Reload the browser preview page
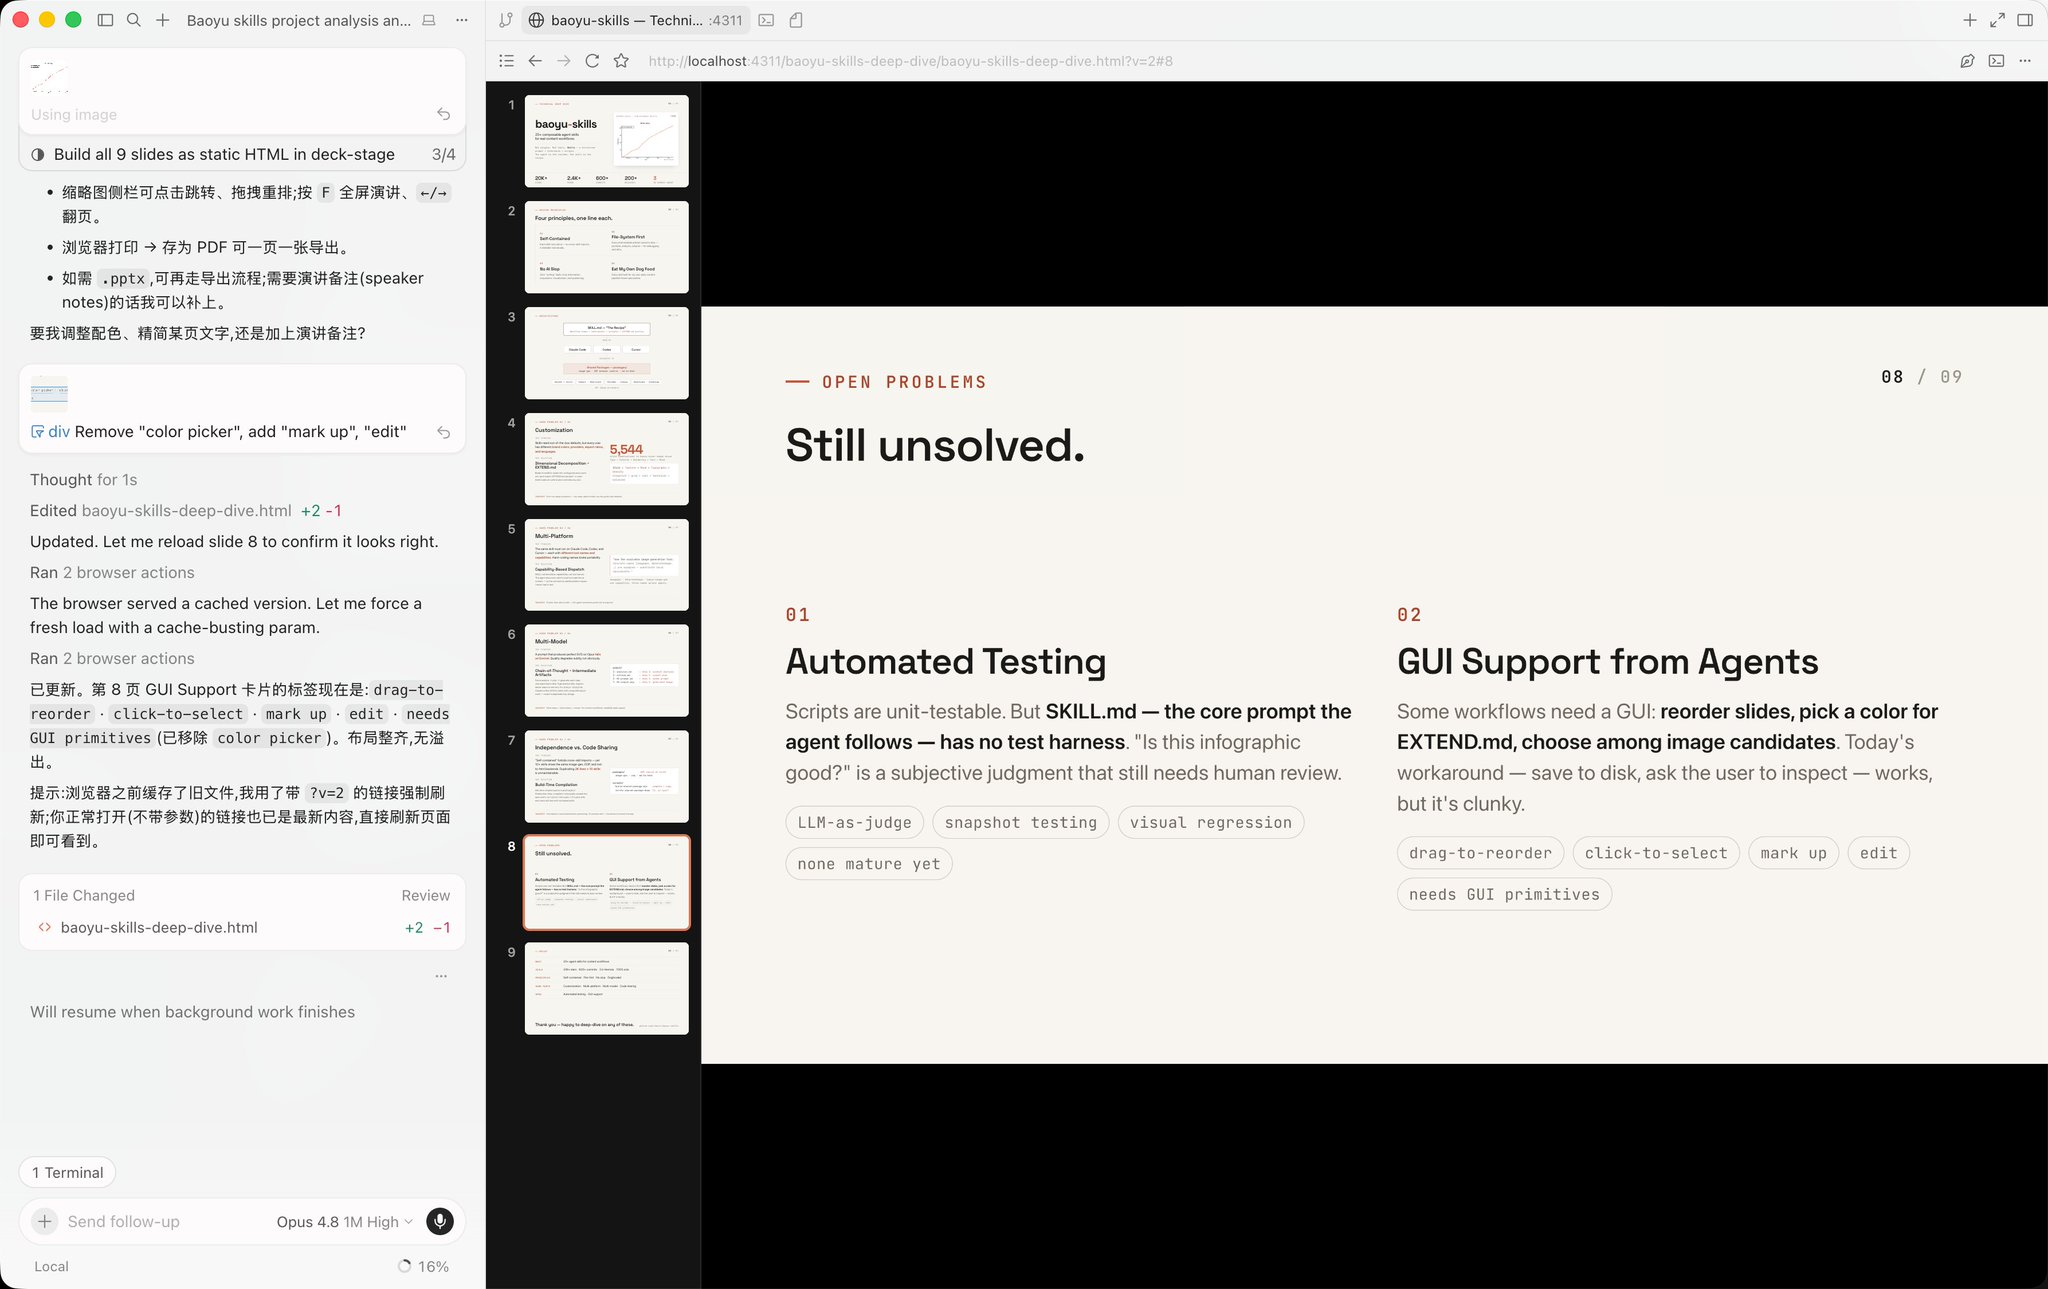Viewport: 2048px width, 1289px height. pyautogui.click(x=592, y=61)
